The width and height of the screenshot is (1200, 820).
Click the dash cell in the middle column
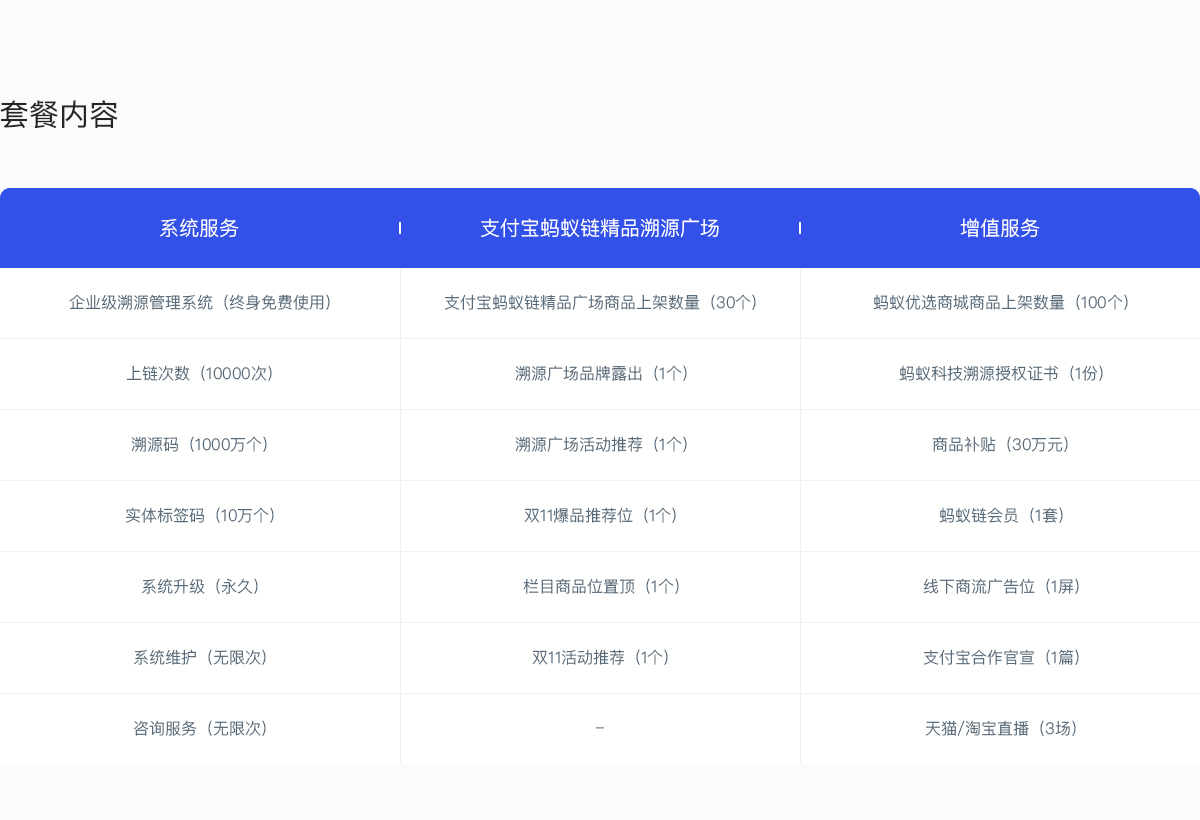tap(600, 729)
